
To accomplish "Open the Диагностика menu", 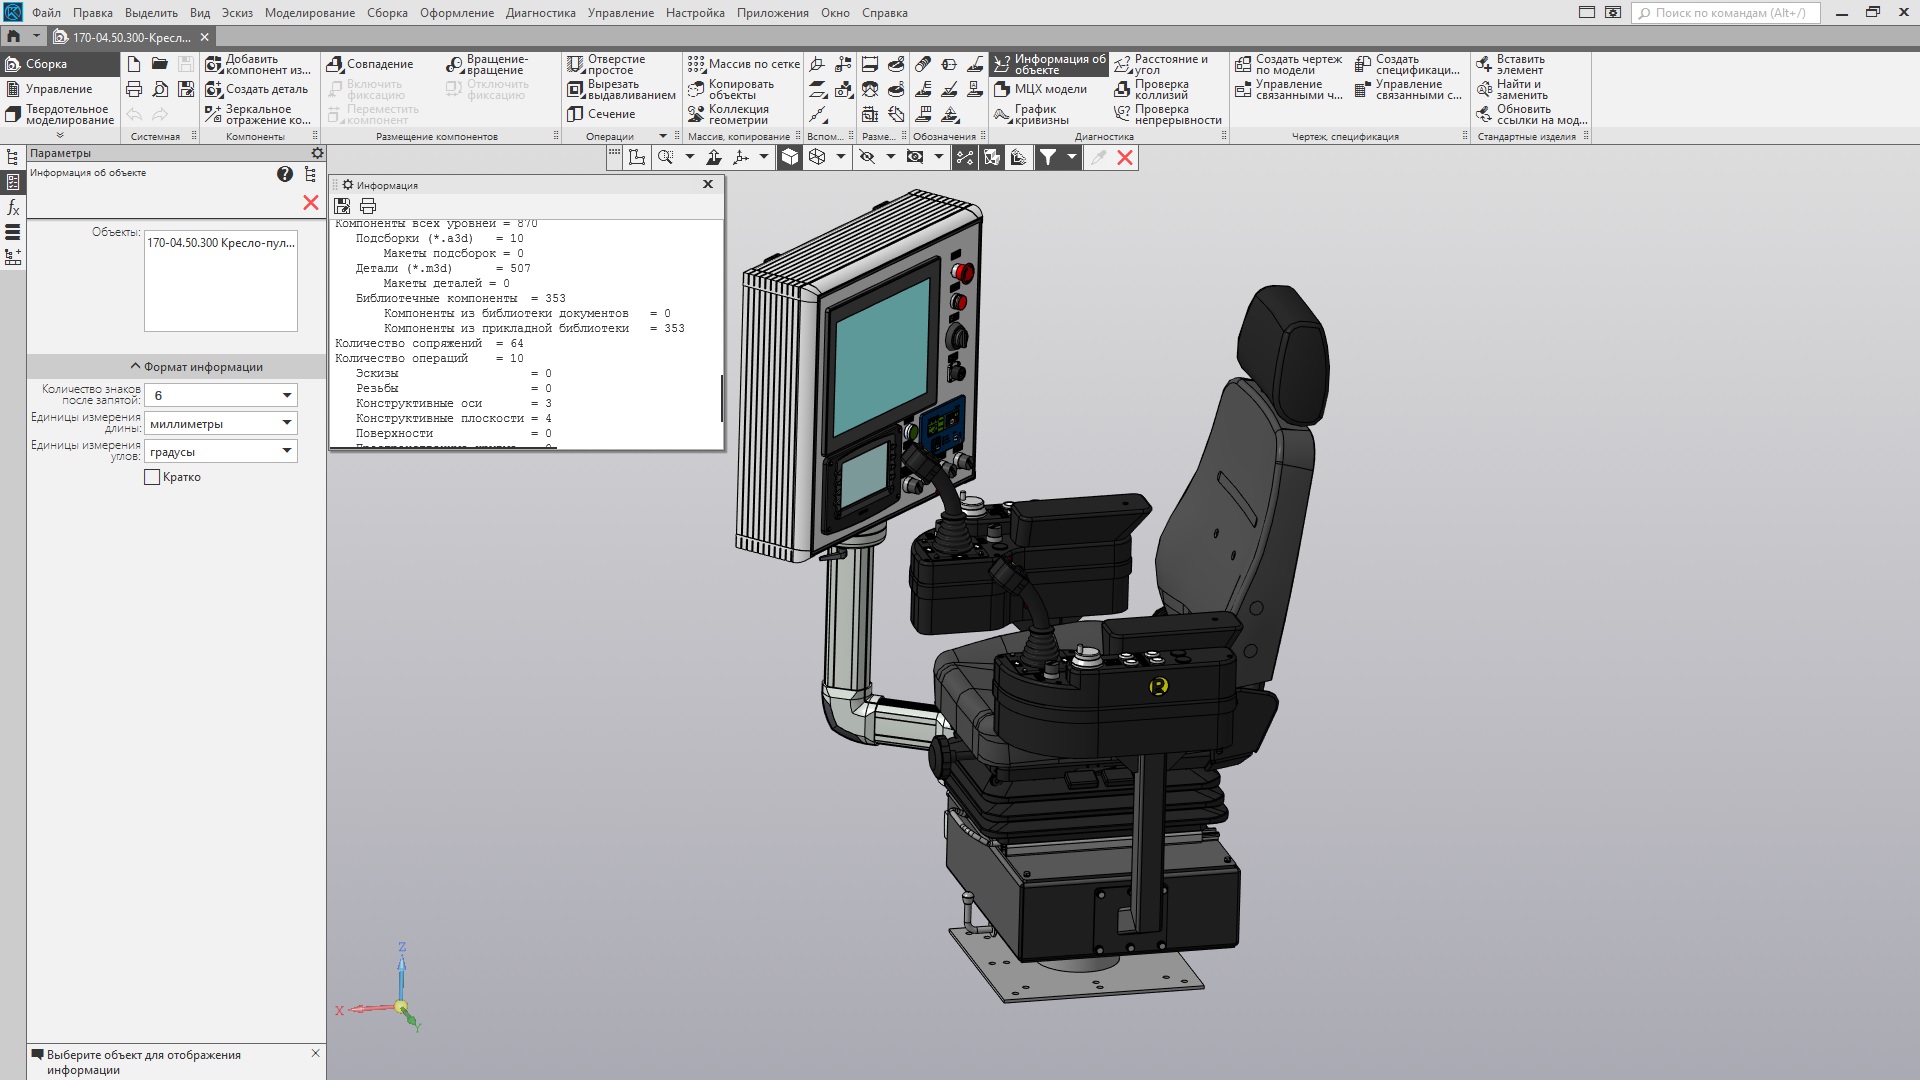I will click(540, 13).
